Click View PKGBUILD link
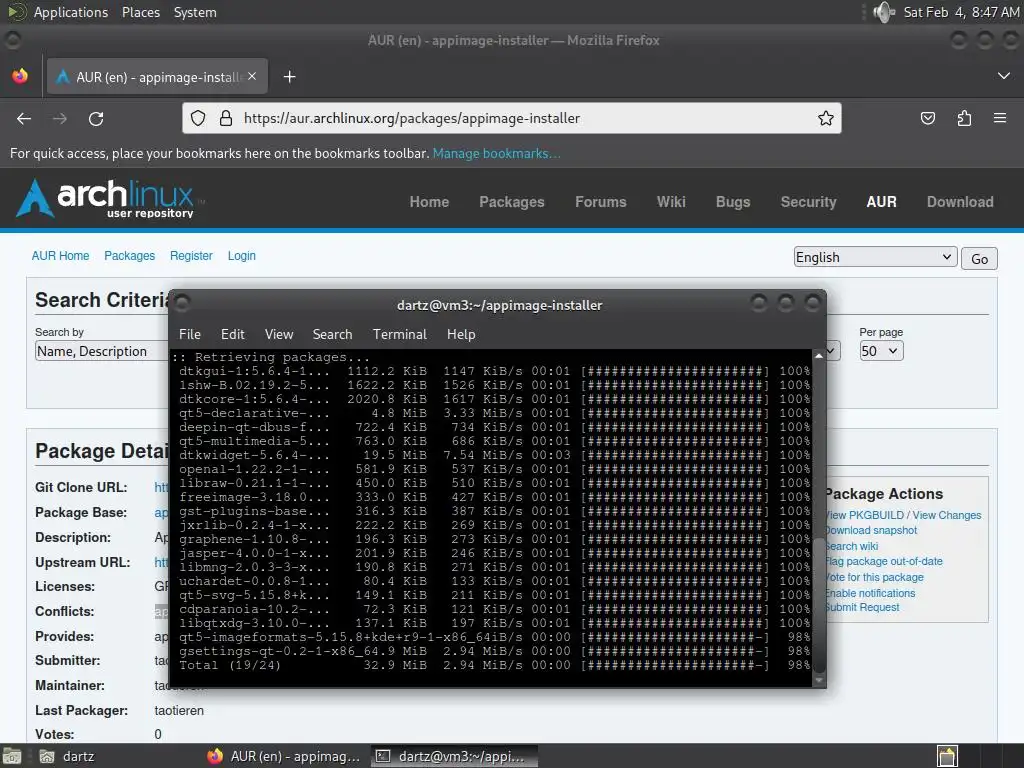Viewport: 1024px width, 768px height. (x=865, y=515)
